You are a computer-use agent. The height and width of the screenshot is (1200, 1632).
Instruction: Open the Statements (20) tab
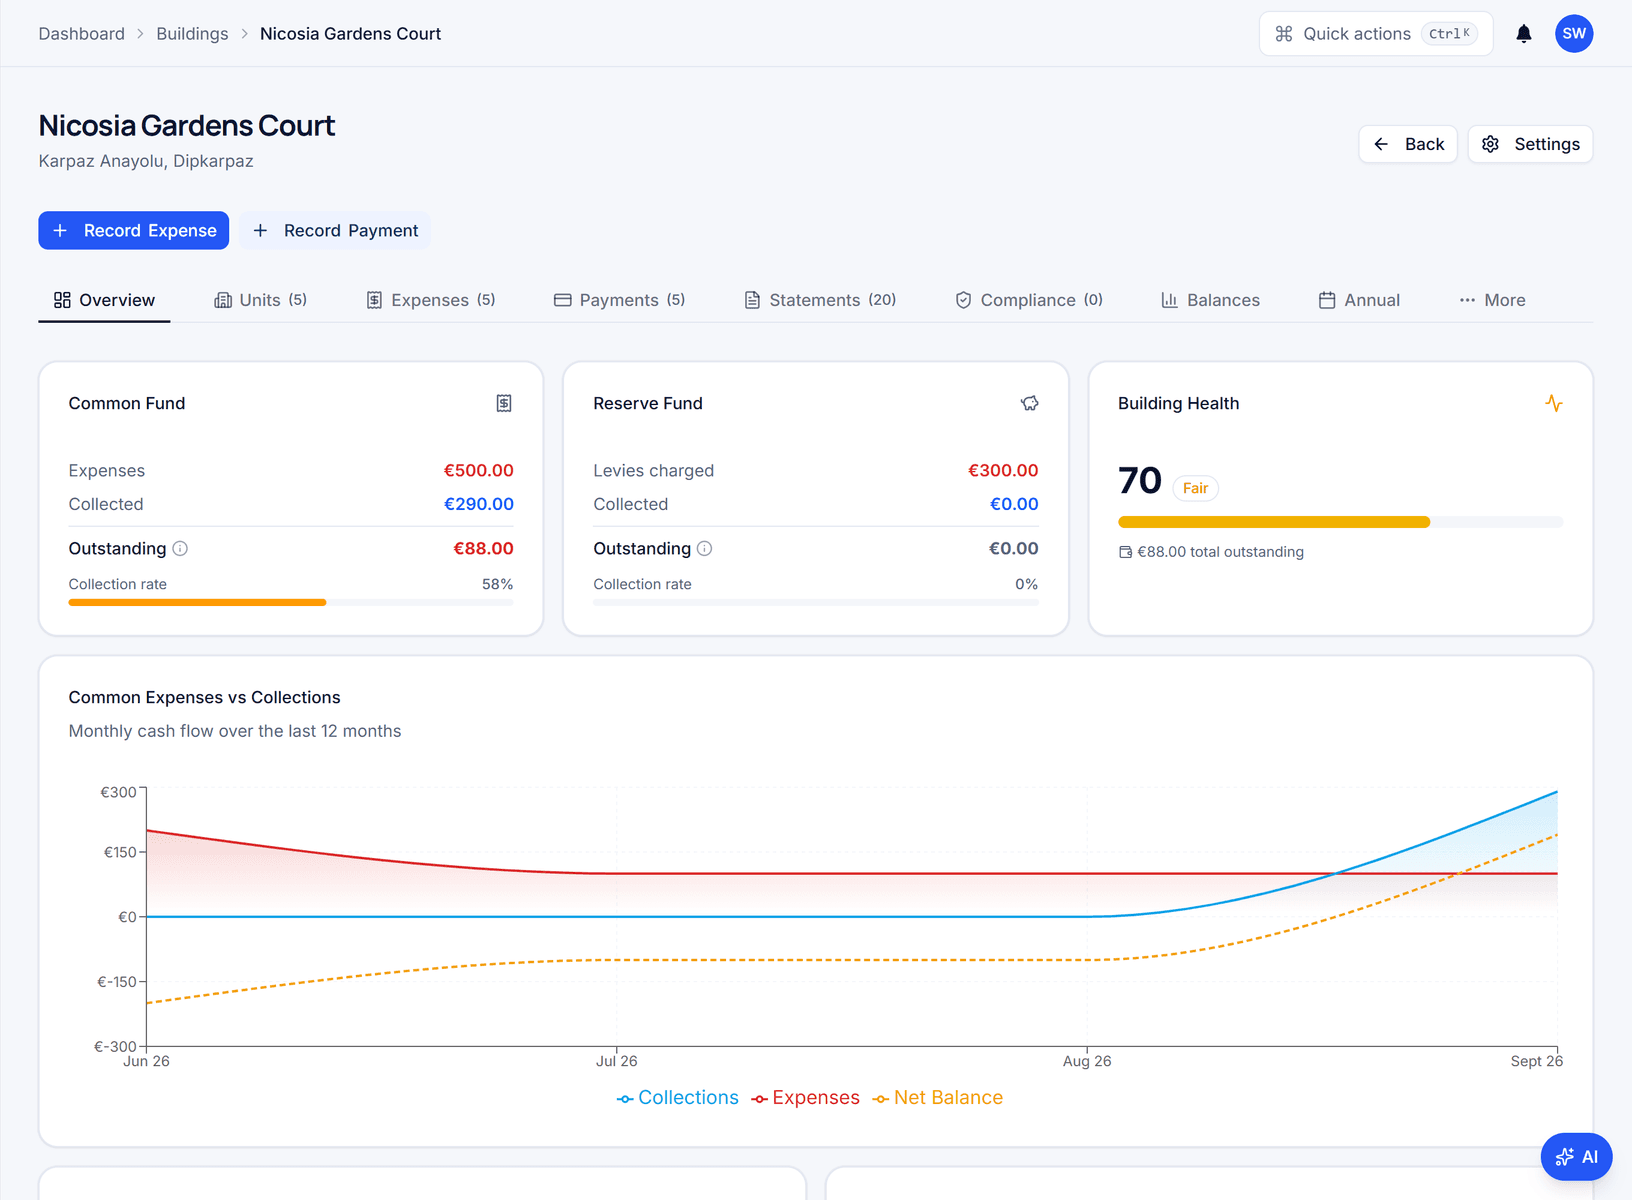coord(820,300)
